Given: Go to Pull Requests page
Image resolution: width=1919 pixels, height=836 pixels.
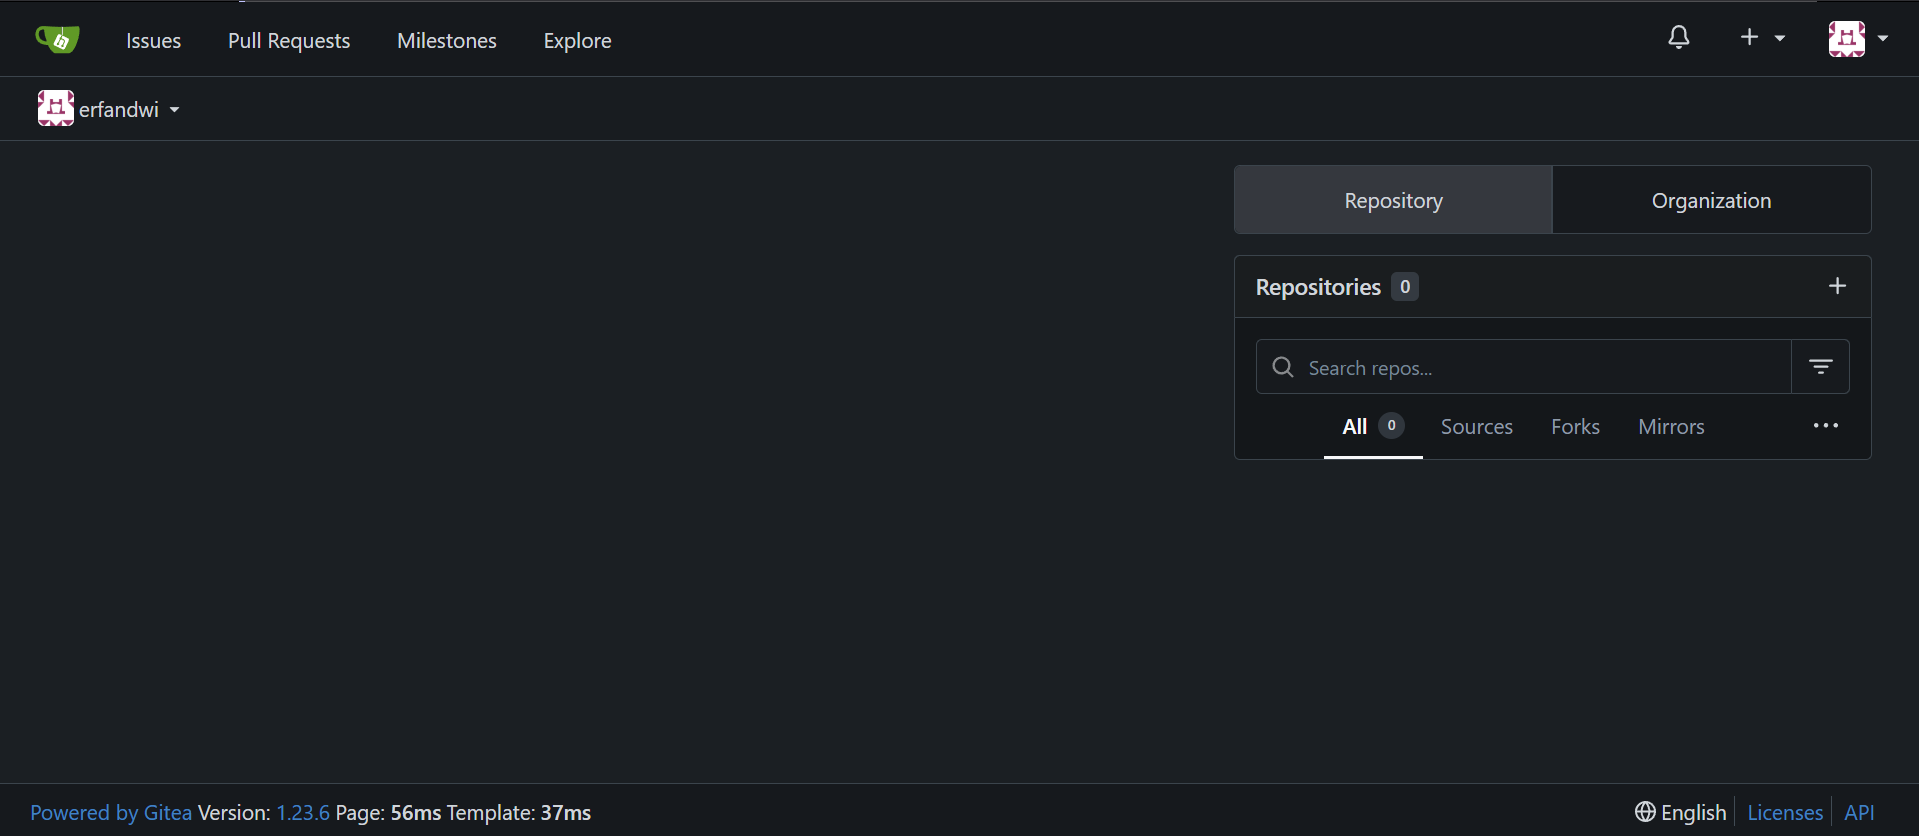Looking at the screenshot, I should click(289, 41).
